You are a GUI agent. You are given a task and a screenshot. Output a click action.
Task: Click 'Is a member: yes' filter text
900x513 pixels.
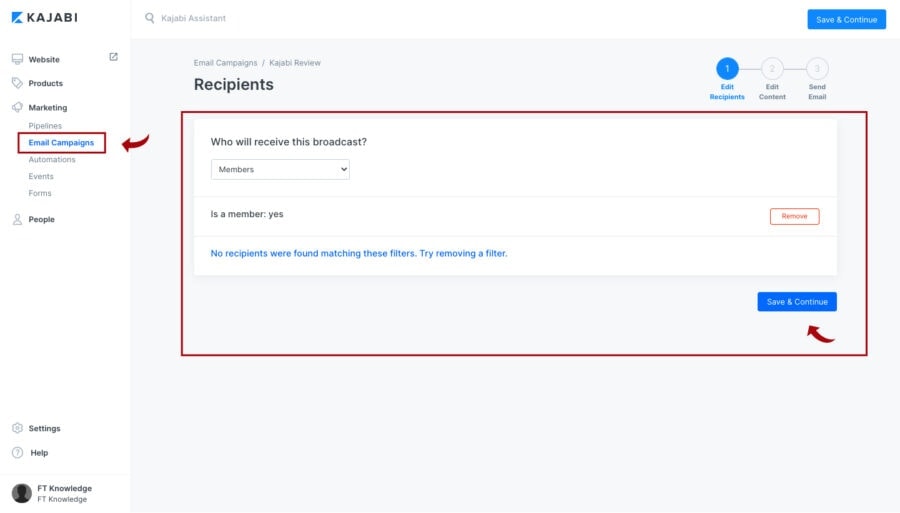pos(247,214)
